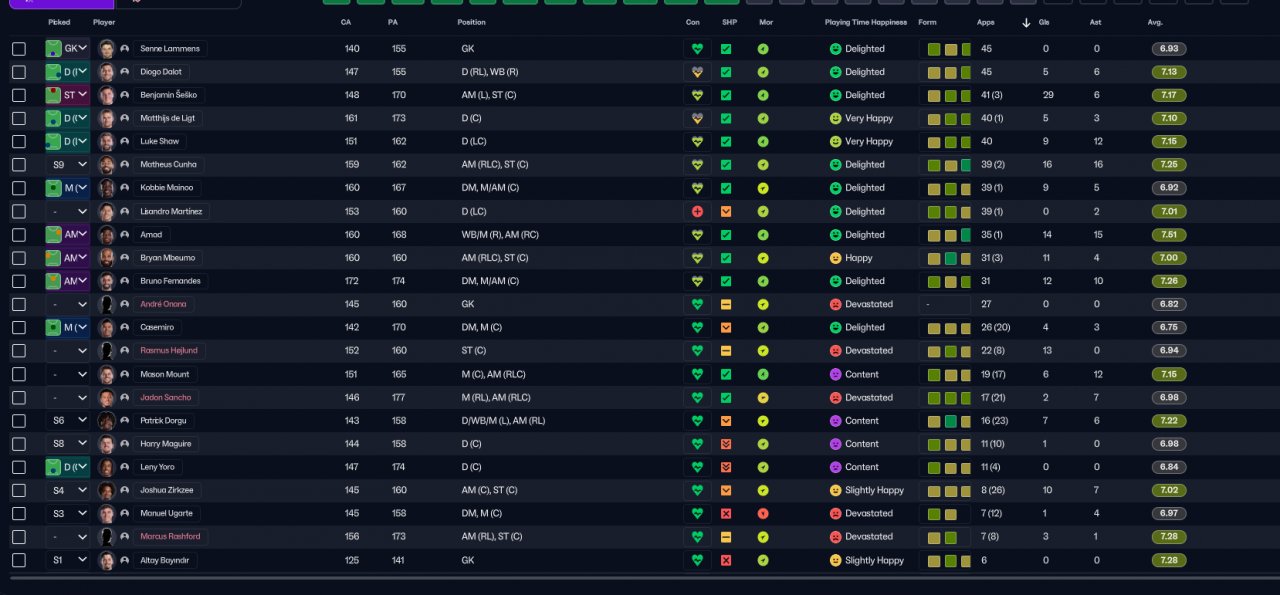
Task: Click Lisandro Martínez's red injury condition icon
Action: [697, 211]
